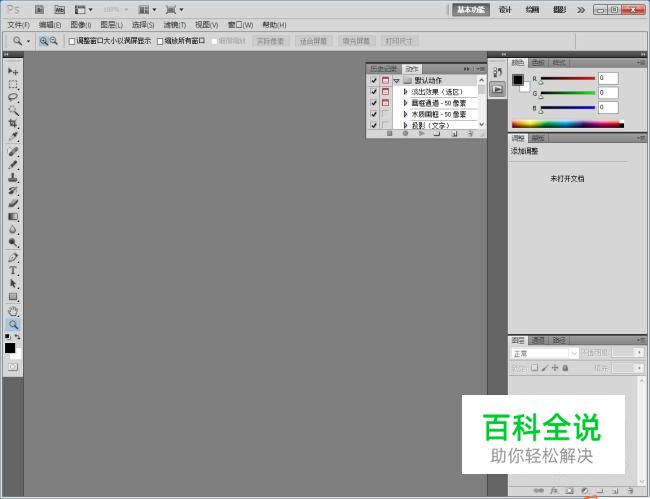This screenshot has width=650, height=499.
Task: Enable resize windows to fit checkbox
Action: click(72, 41)
